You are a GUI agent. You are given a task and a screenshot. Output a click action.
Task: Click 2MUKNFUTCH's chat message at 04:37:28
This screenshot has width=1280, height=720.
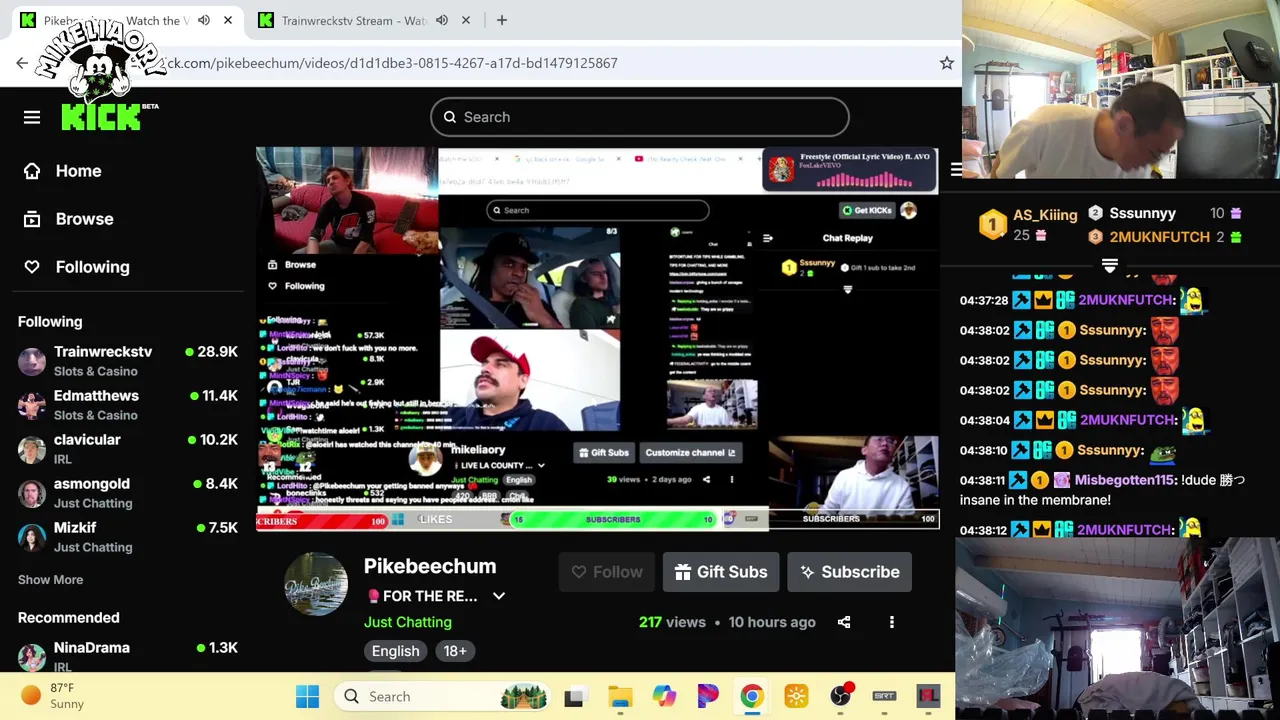[x=1083, y=300]
